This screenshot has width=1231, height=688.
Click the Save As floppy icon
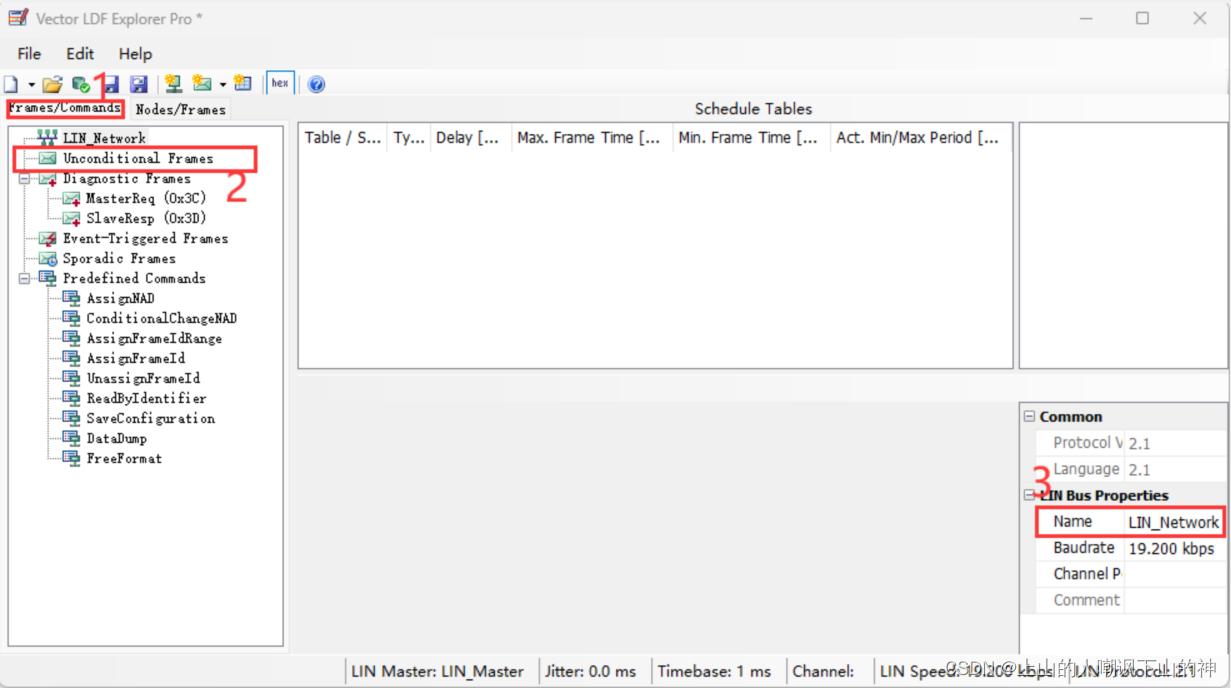point(139,84)
